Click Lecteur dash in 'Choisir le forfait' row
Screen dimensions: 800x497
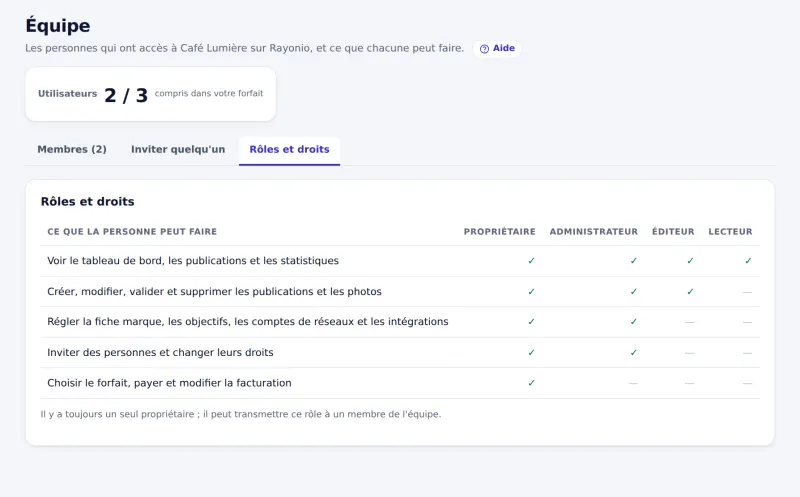click(747, 383)
